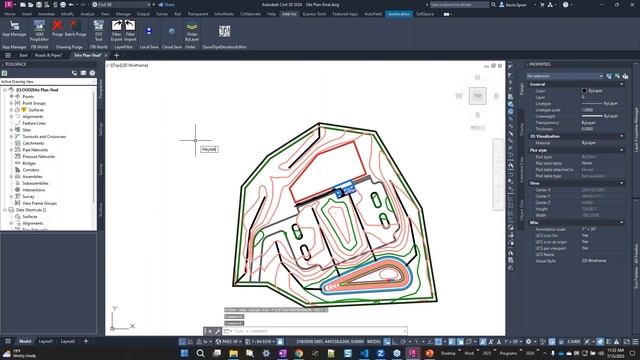This screenshot has height=360, width=640.
Task: Start the Batch Purge tool
Action: pyautogui.click(x=76, y=29)
